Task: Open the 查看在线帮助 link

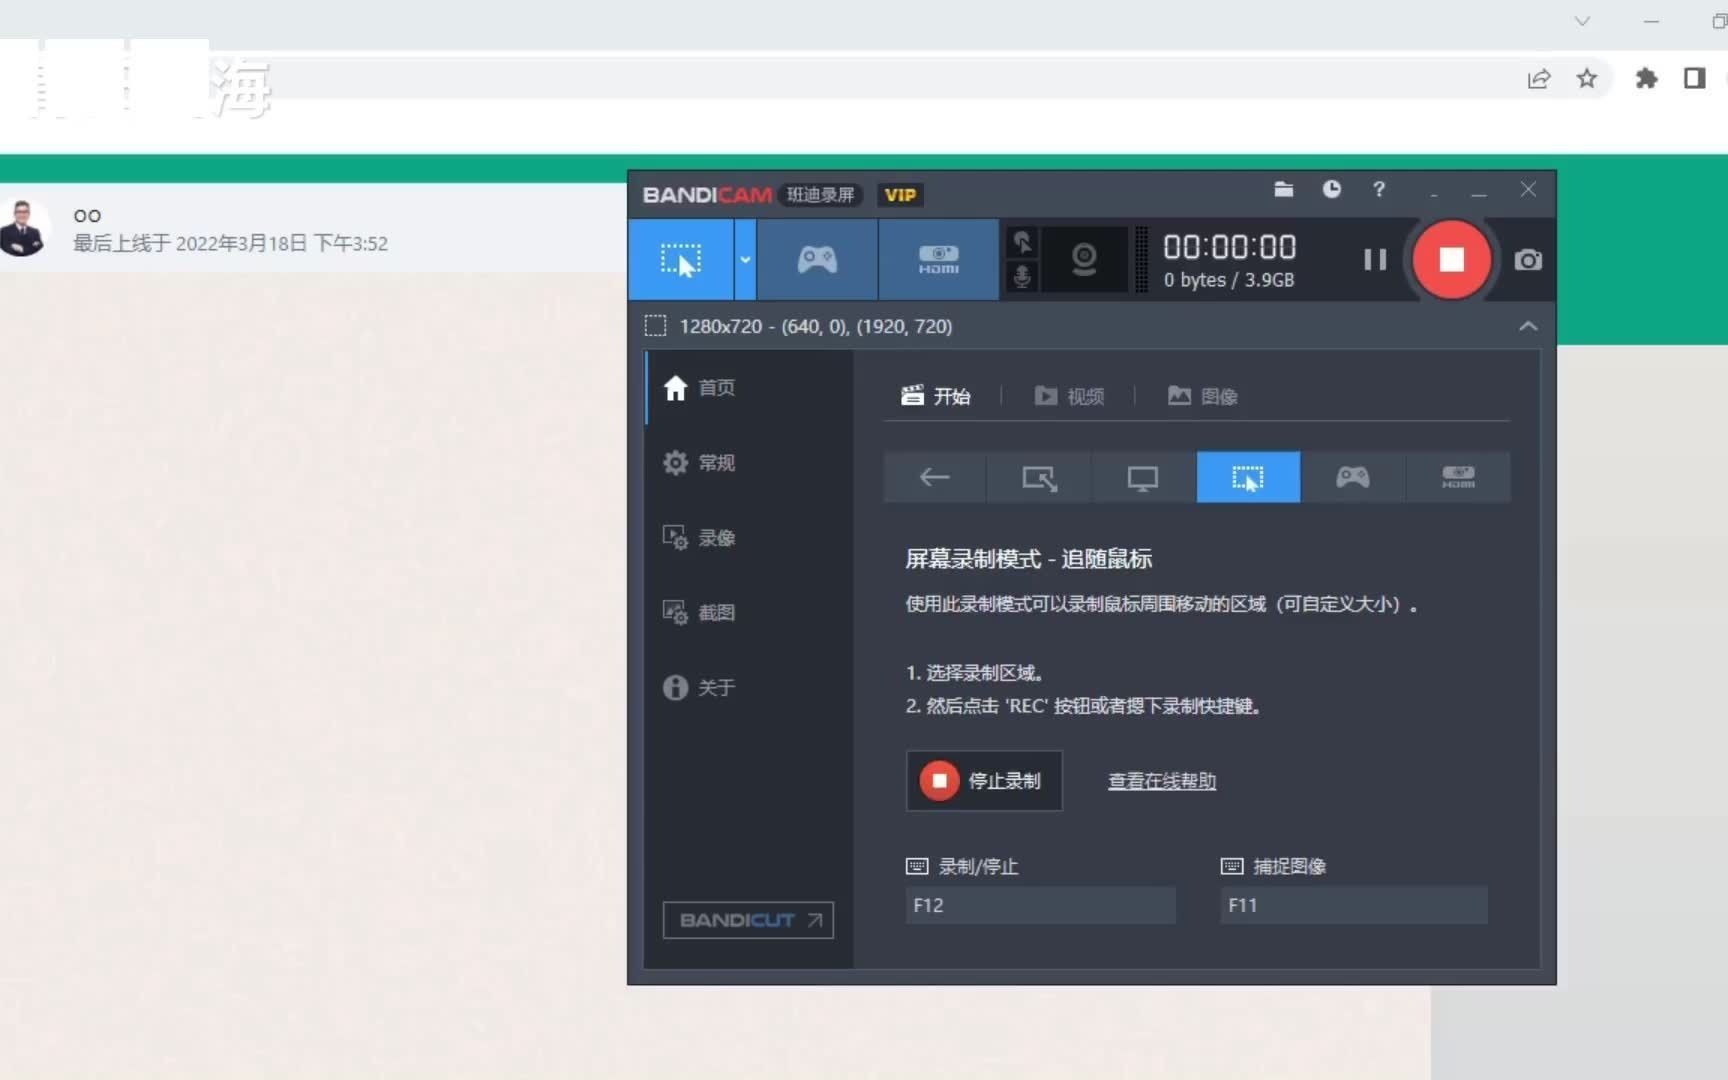Action: [x=1162, y=781]
